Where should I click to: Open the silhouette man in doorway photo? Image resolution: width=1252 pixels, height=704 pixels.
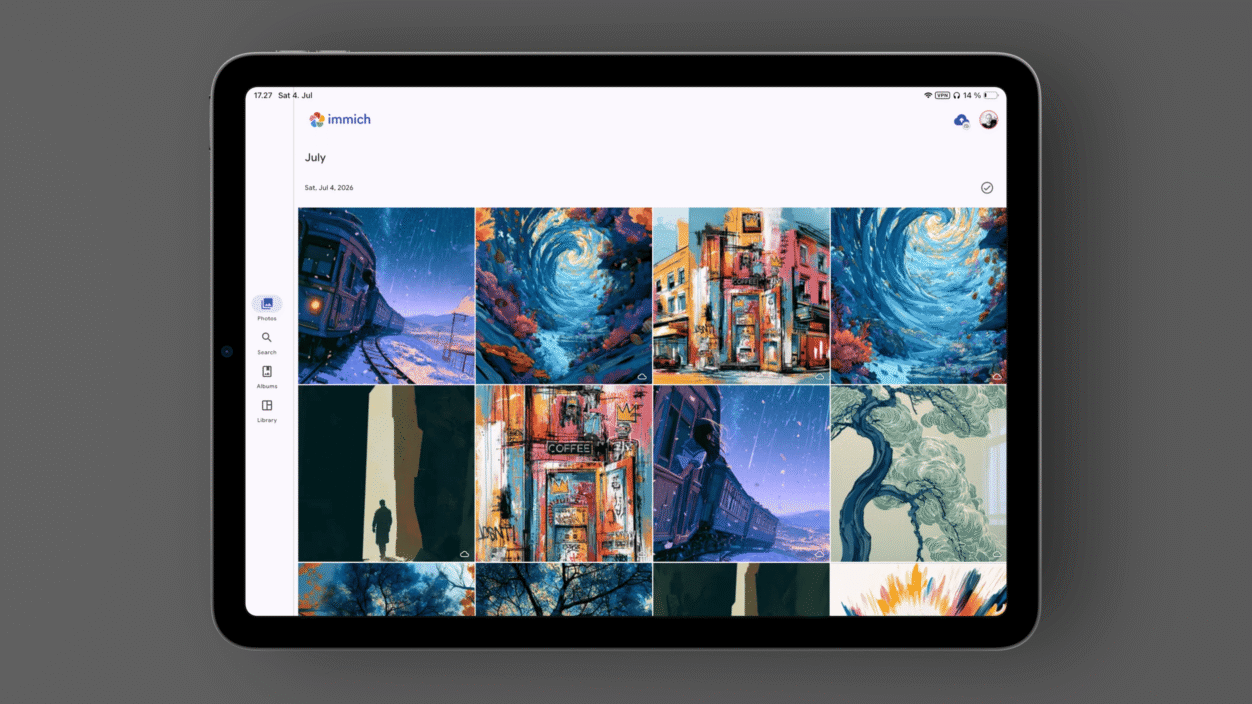(x=386, y=474)
